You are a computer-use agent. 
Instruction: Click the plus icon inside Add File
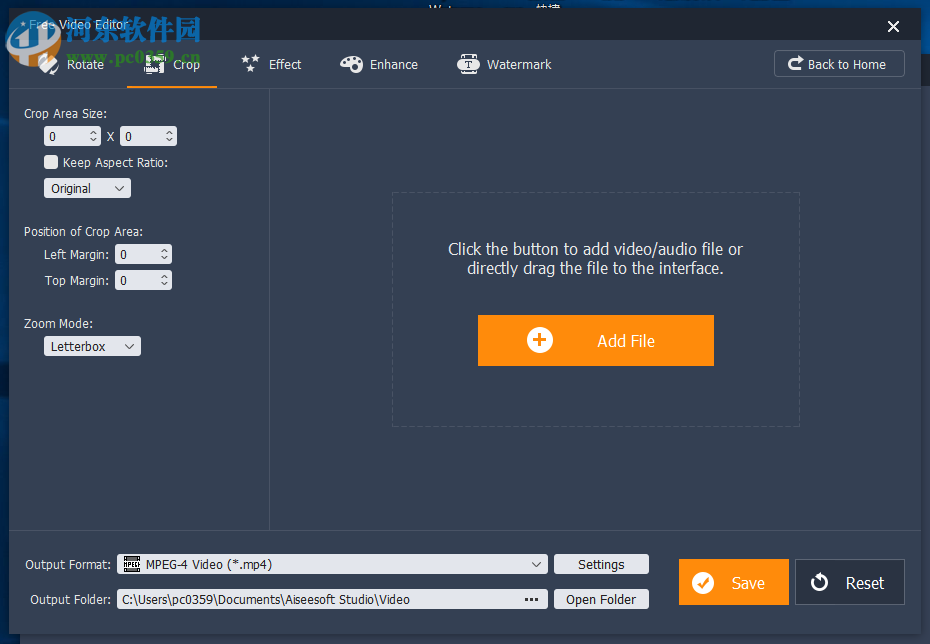pos(540,340)
